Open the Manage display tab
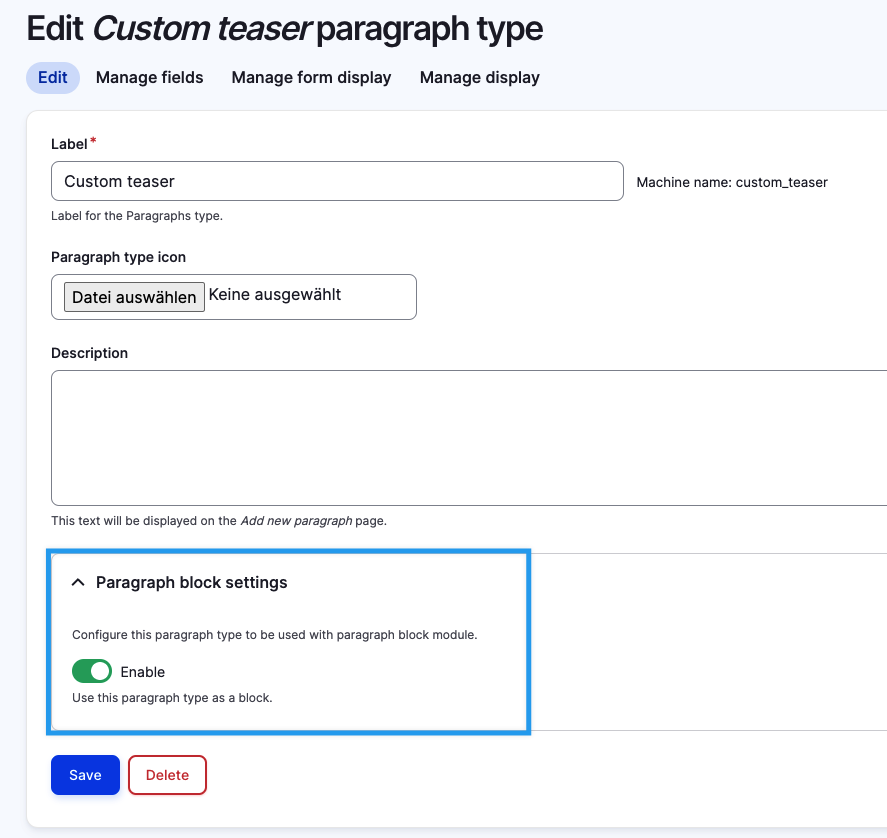The image size is (887, 838). 479,77
